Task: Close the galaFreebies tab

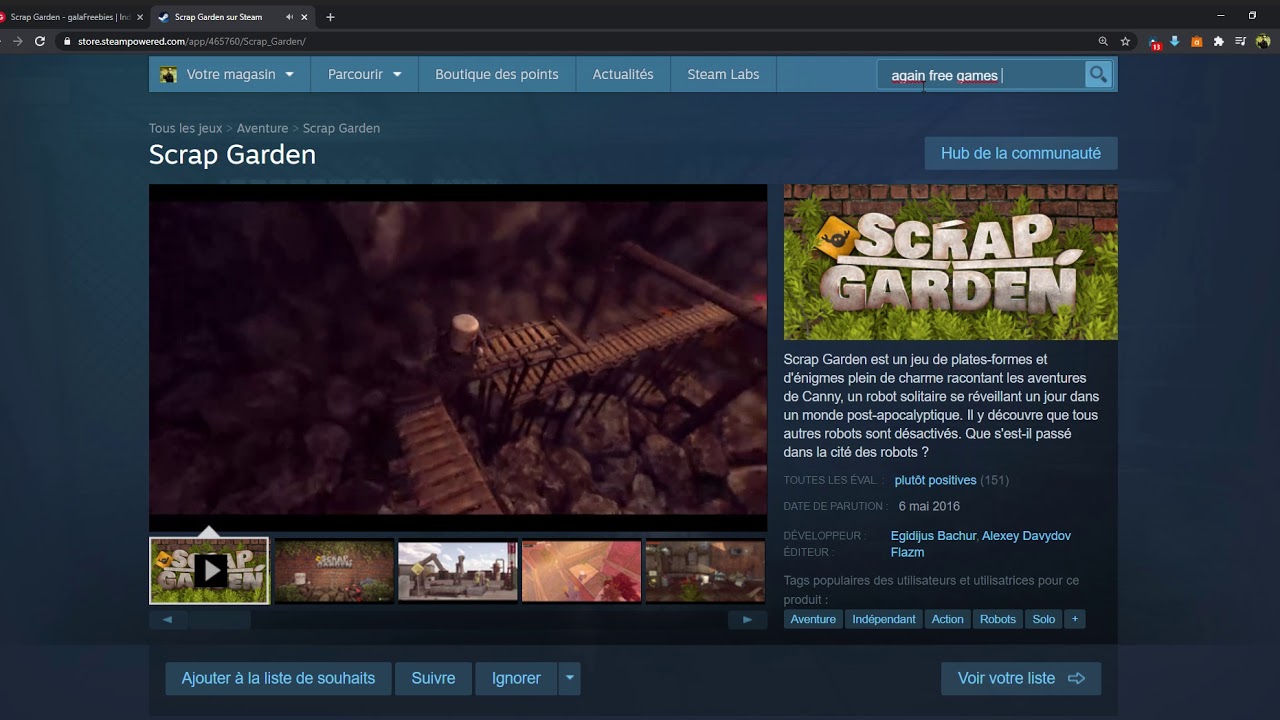Action: point(140,17)
